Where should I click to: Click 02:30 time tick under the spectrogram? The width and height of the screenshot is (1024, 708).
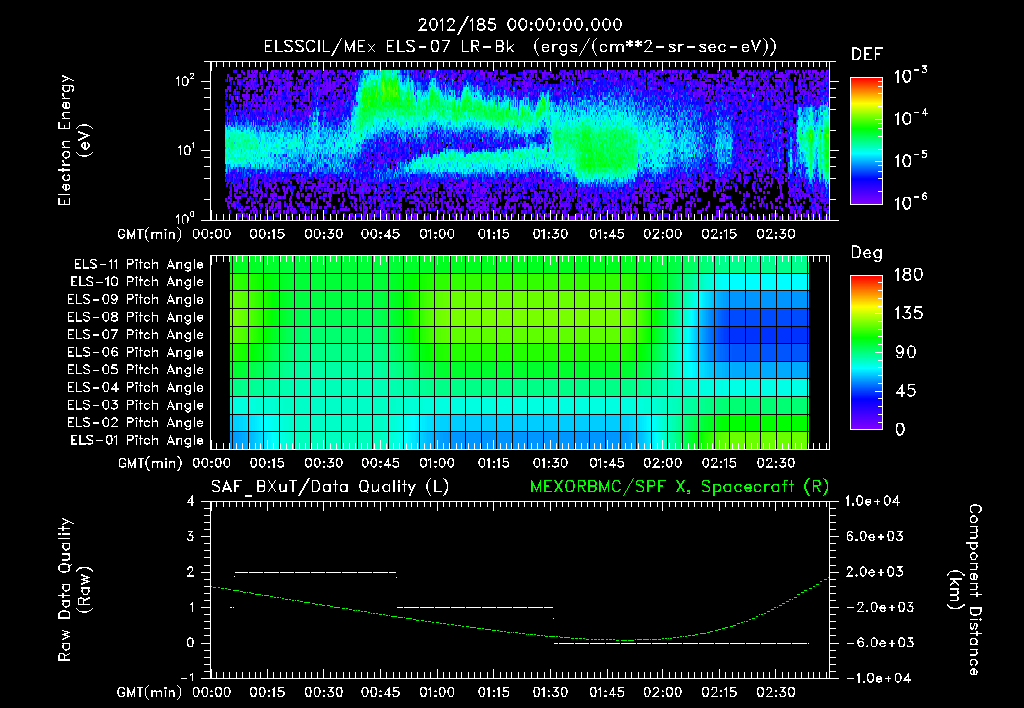(776, 234)
